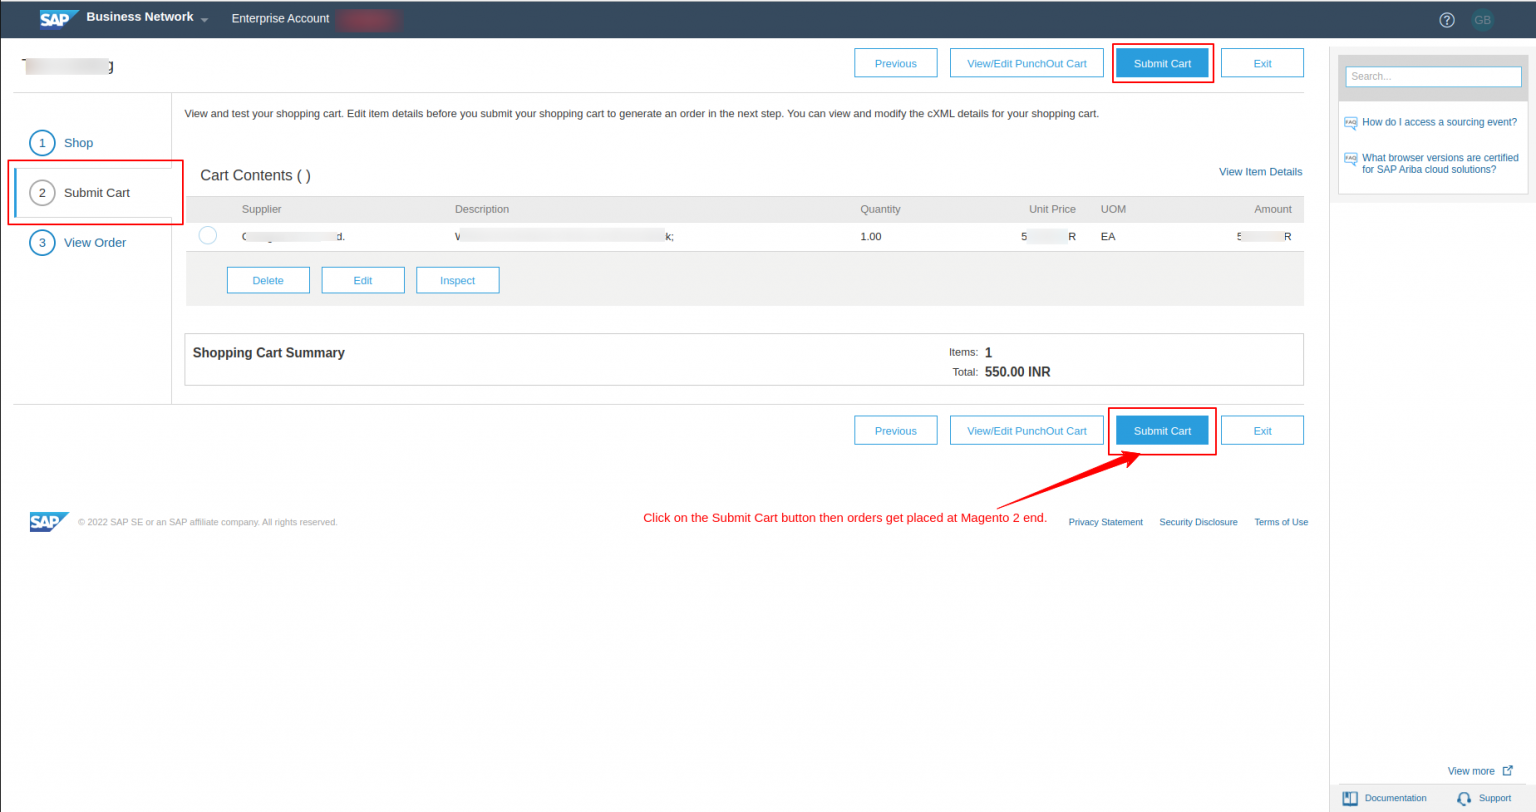Click the Cart Contents heading
The height and width of the screenshot is (812, 1536).
pyautogui.click(x=255, y=175)
